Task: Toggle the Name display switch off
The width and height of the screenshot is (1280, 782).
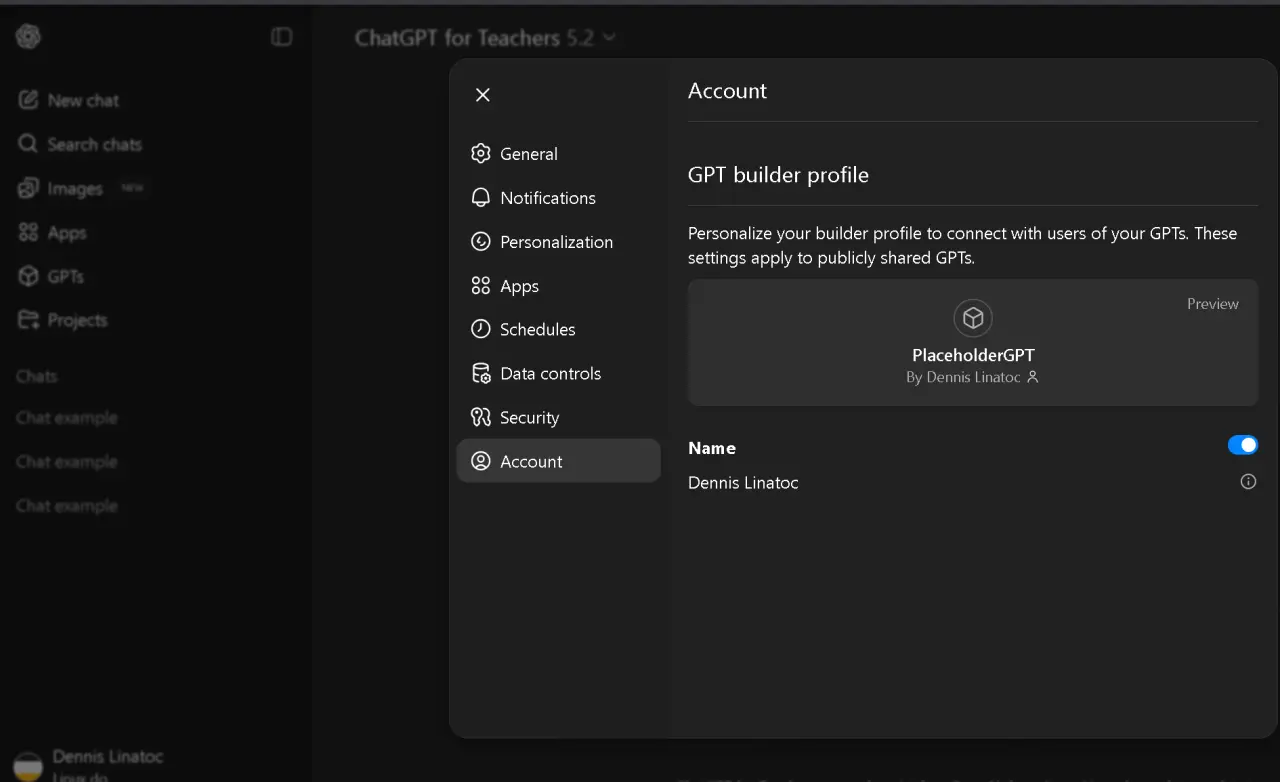Action: 1243,445
